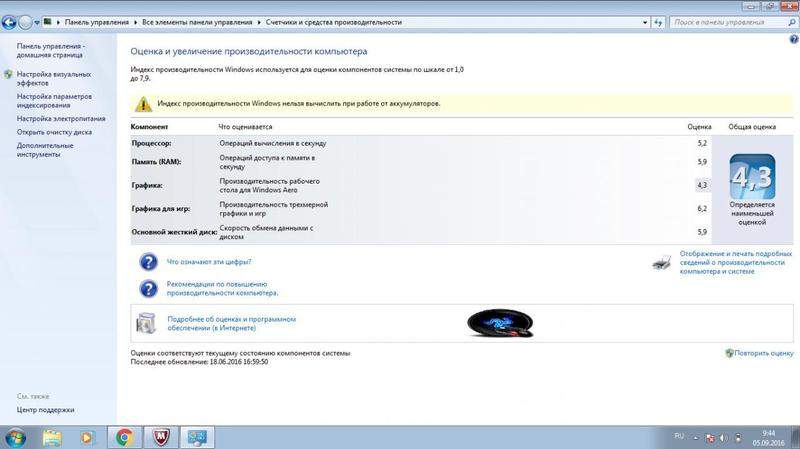Open the Windows Start button

point(15,438)
